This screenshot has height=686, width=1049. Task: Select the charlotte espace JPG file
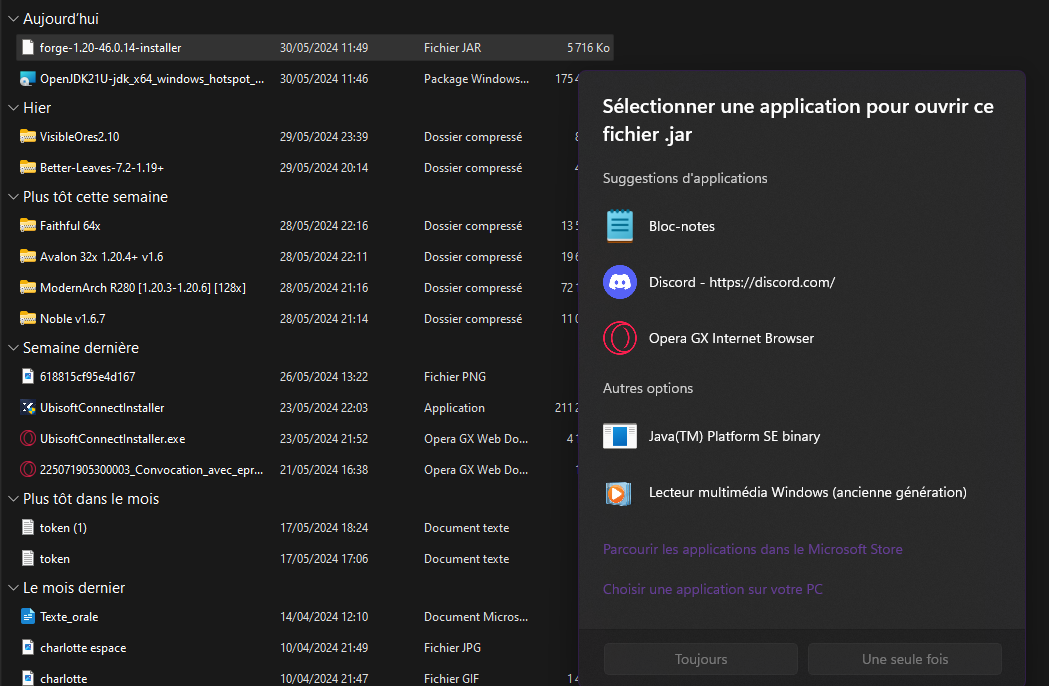point(83,648)
